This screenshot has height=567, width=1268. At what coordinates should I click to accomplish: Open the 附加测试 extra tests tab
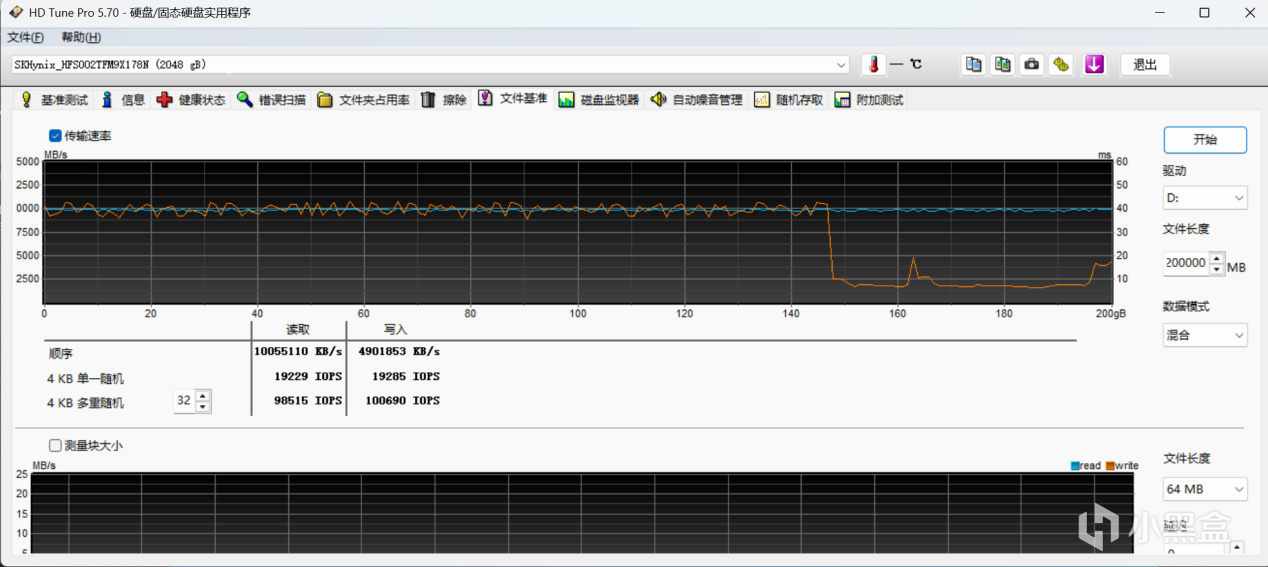coord(869,100)
